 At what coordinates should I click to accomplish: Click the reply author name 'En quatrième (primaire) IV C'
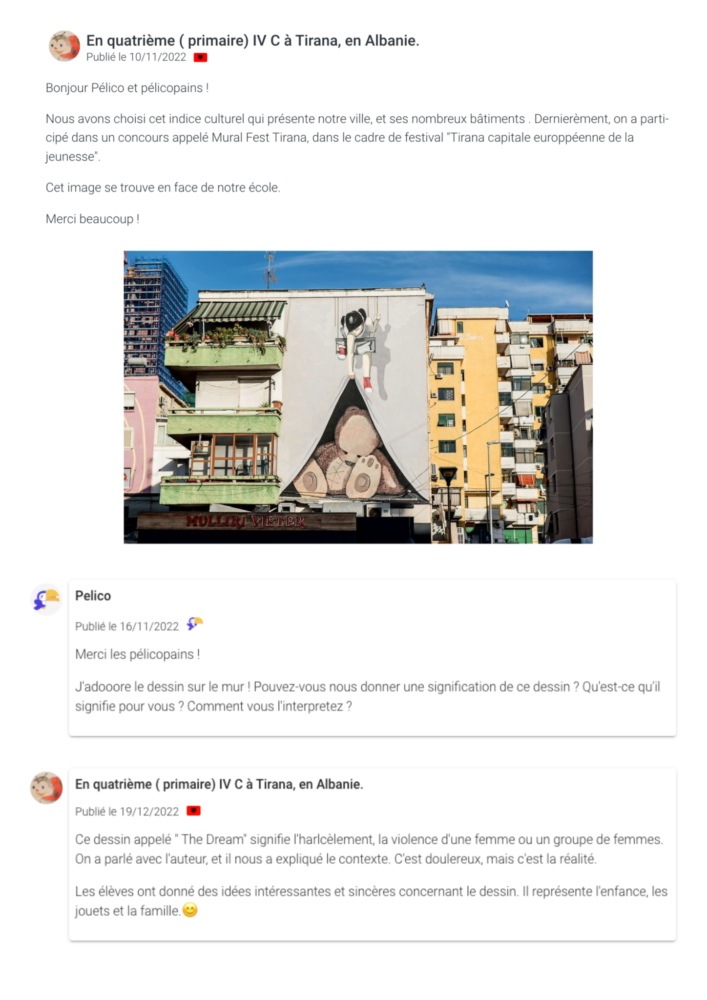tap(219, 784)
